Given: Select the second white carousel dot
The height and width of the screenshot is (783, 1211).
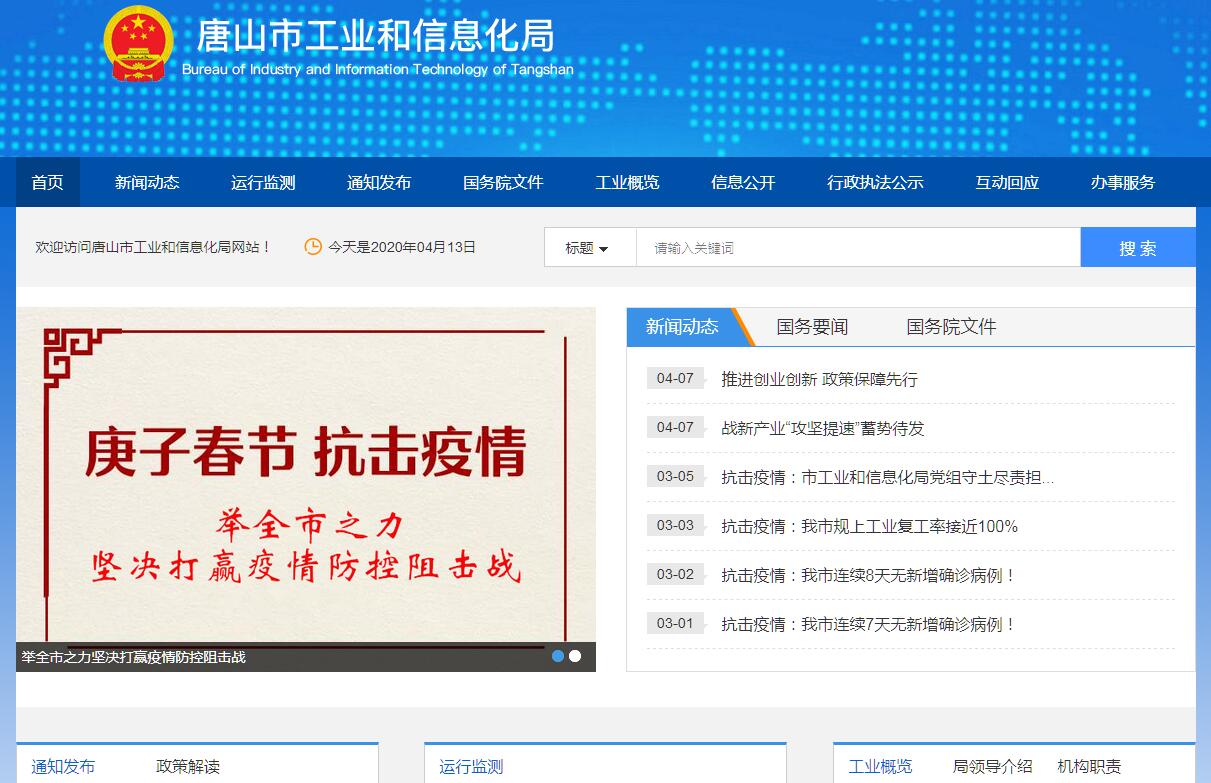Looking at the screenshot, I should pyautogui.click(x=575, y=656).
